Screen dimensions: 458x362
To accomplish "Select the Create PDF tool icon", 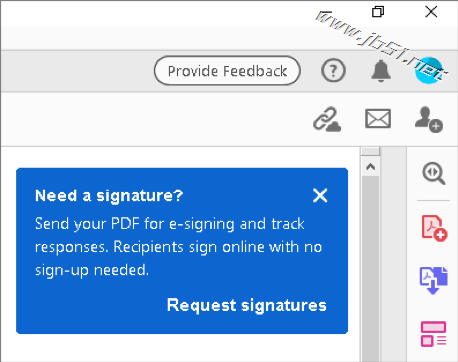I will 434,228.
